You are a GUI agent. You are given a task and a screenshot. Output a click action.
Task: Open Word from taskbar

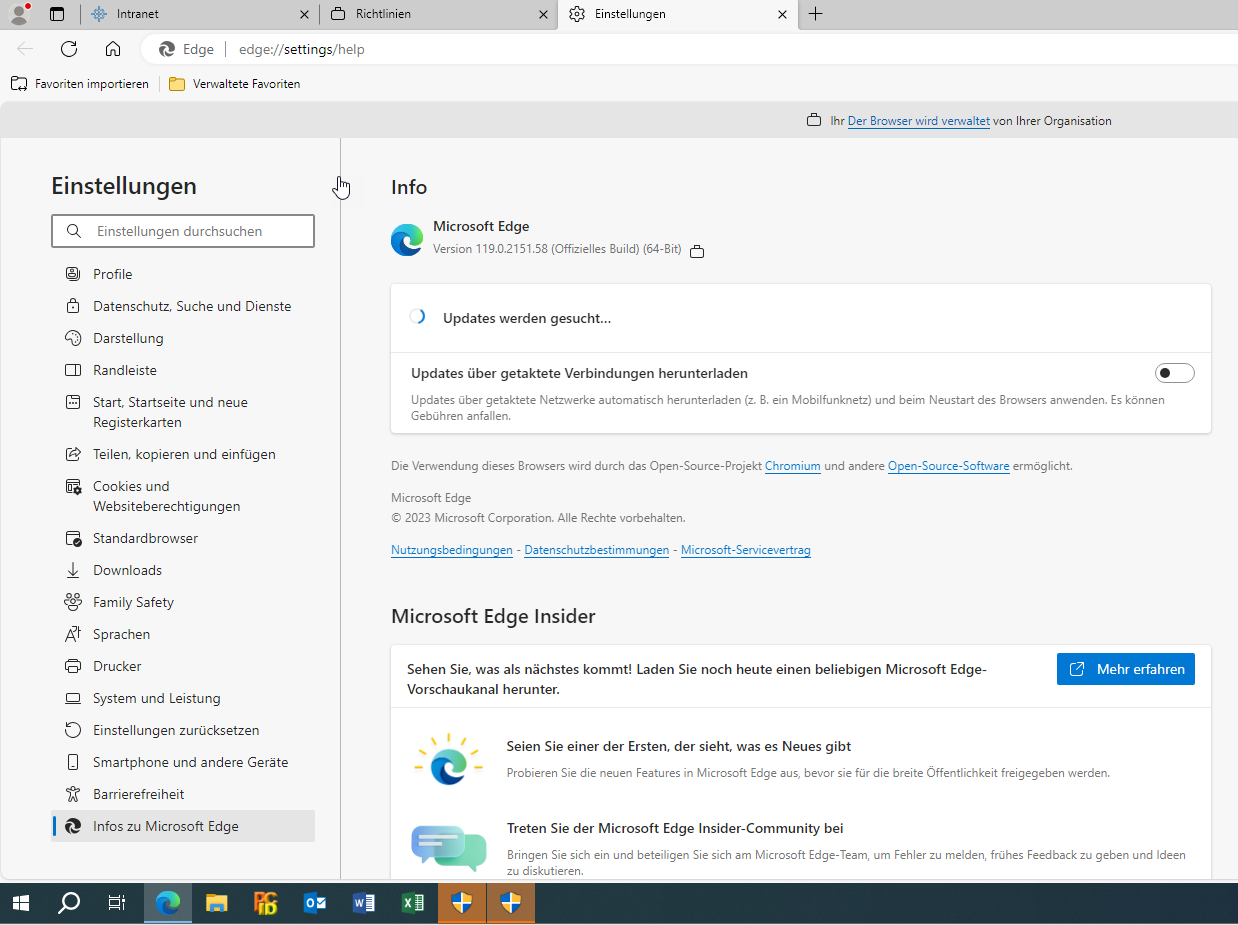(x=364, y=903)
